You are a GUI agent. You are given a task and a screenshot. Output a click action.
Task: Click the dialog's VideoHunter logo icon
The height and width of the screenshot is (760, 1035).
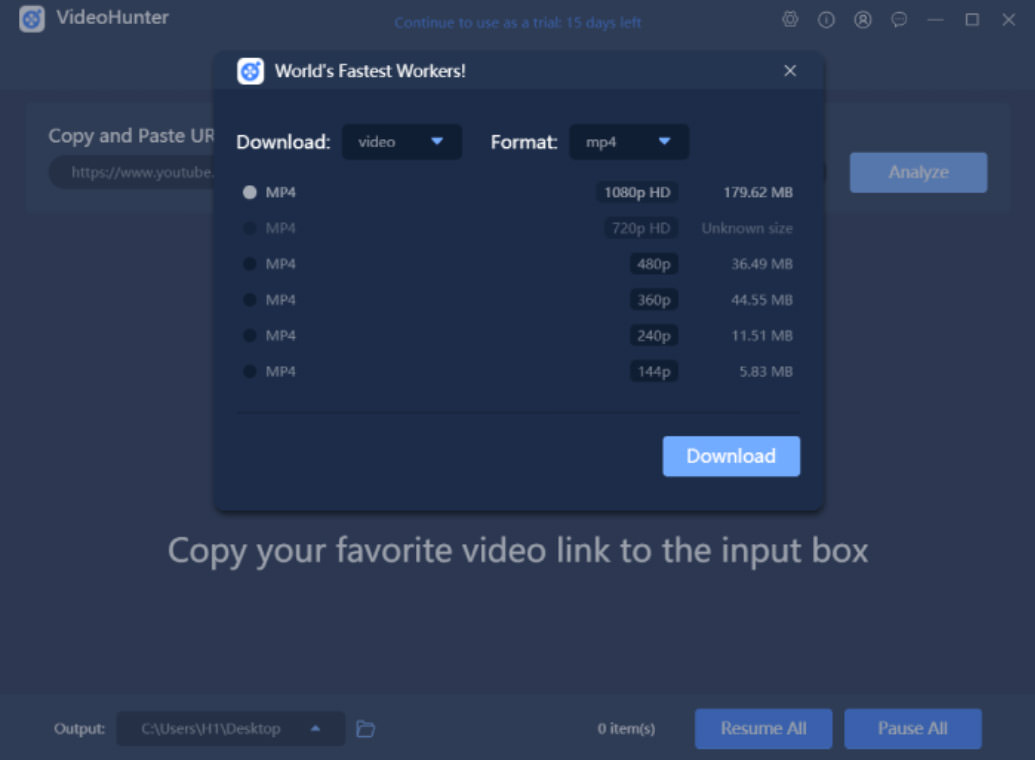[x=250, y=71]
